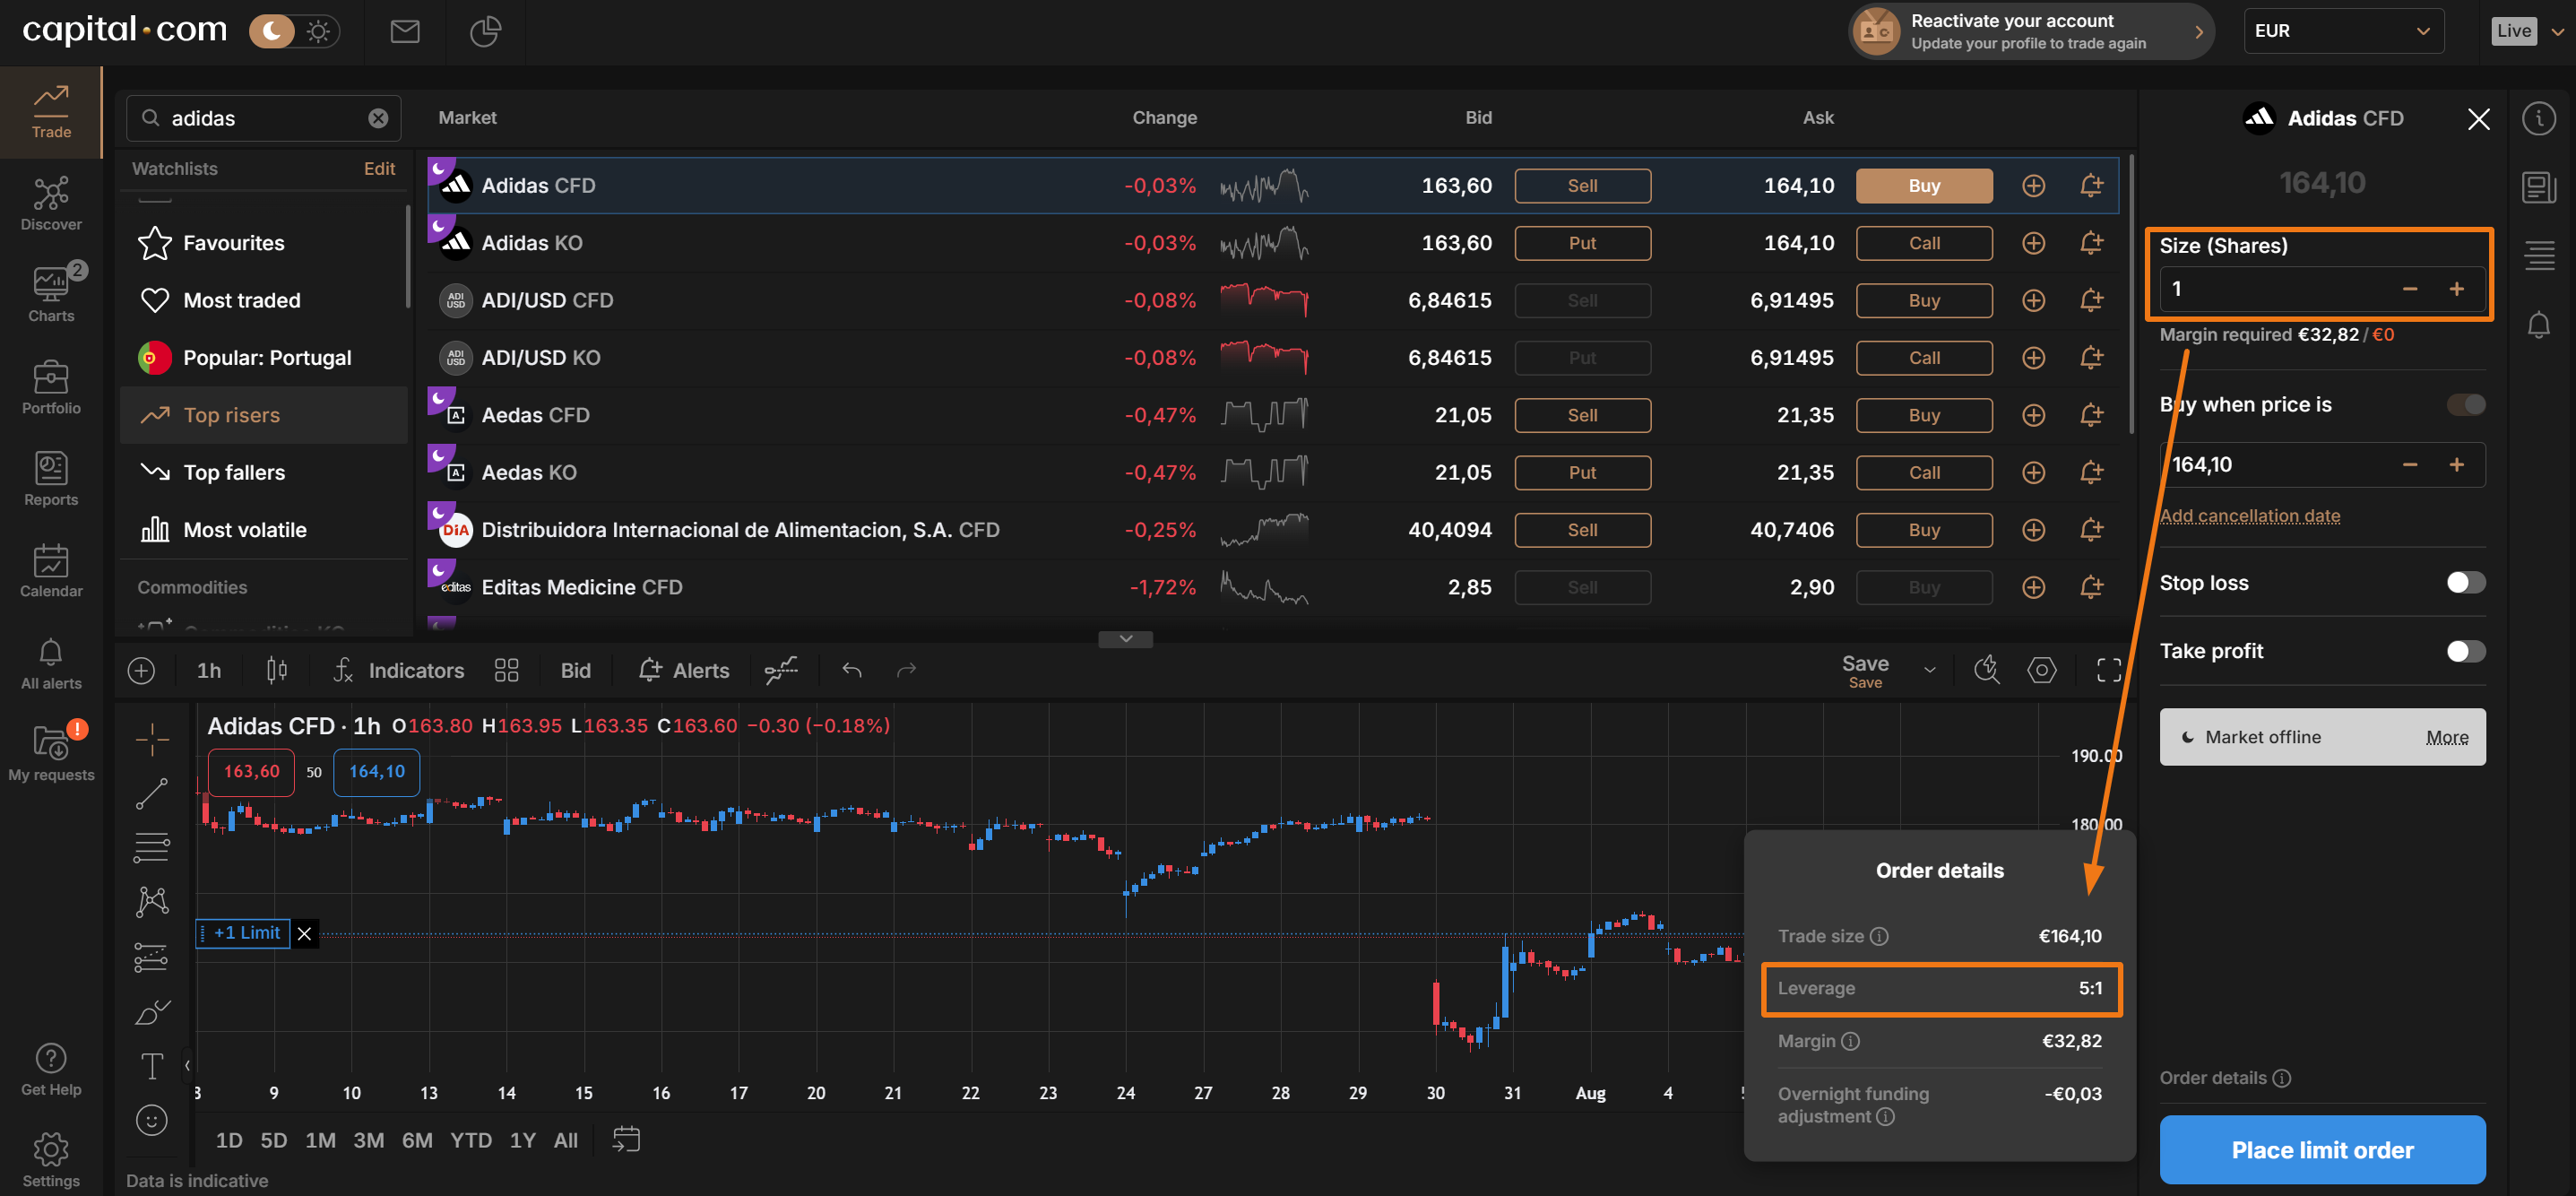Open the 1h timeframe selector
The height and width of the screenshot is (1196, 2576).
pyautogui.click(x=209, y=670)
